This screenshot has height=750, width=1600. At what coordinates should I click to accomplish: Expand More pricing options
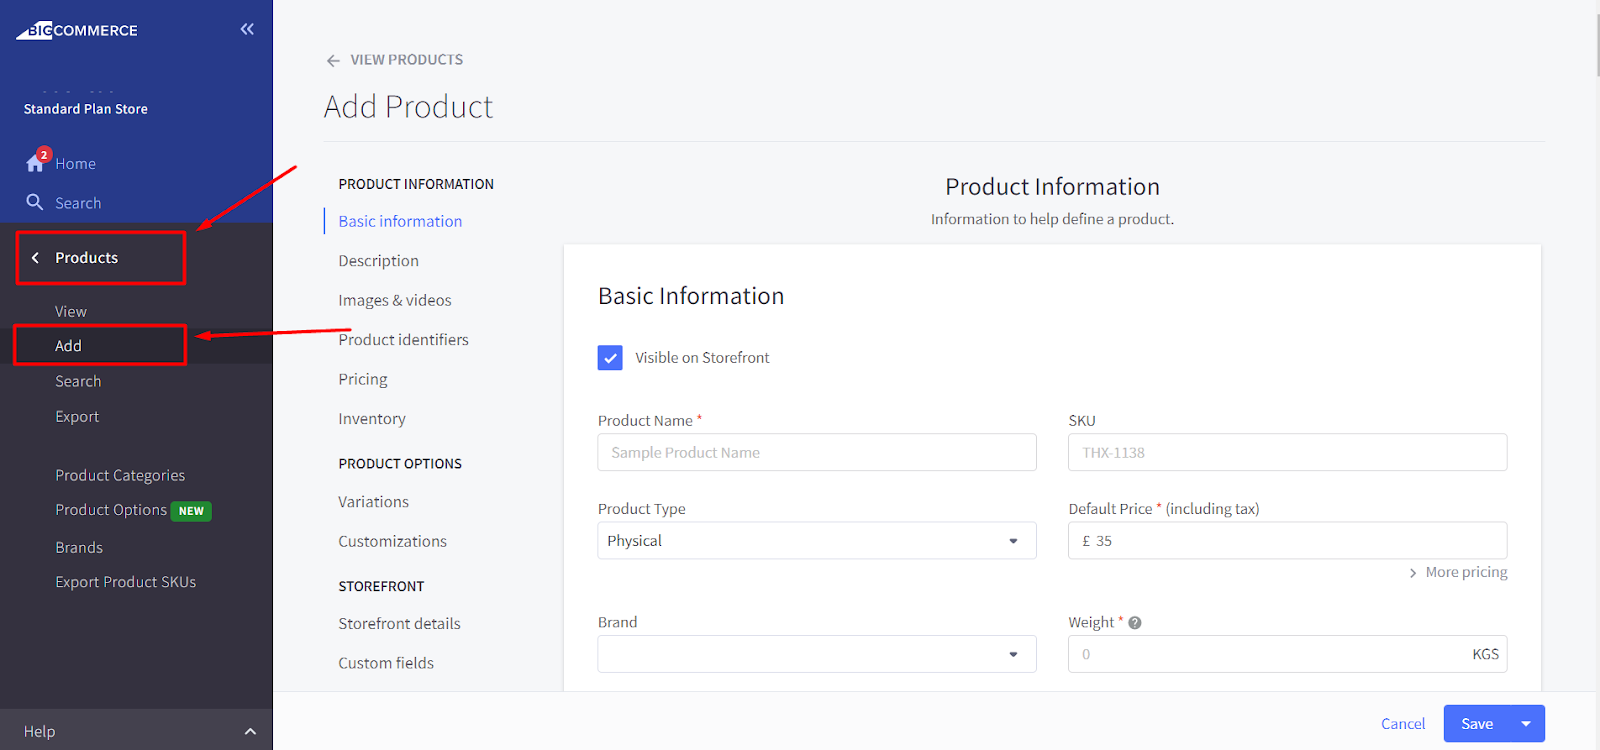coord(1458,572)
